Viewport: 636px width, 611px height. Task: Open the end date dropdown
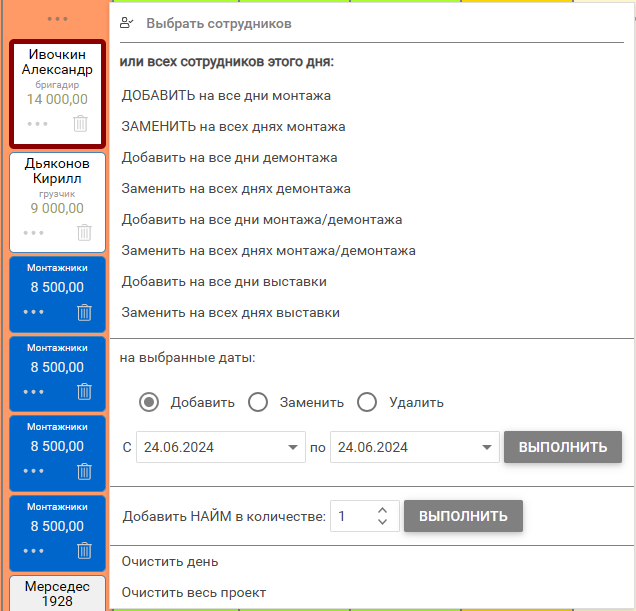pos(487,447)
